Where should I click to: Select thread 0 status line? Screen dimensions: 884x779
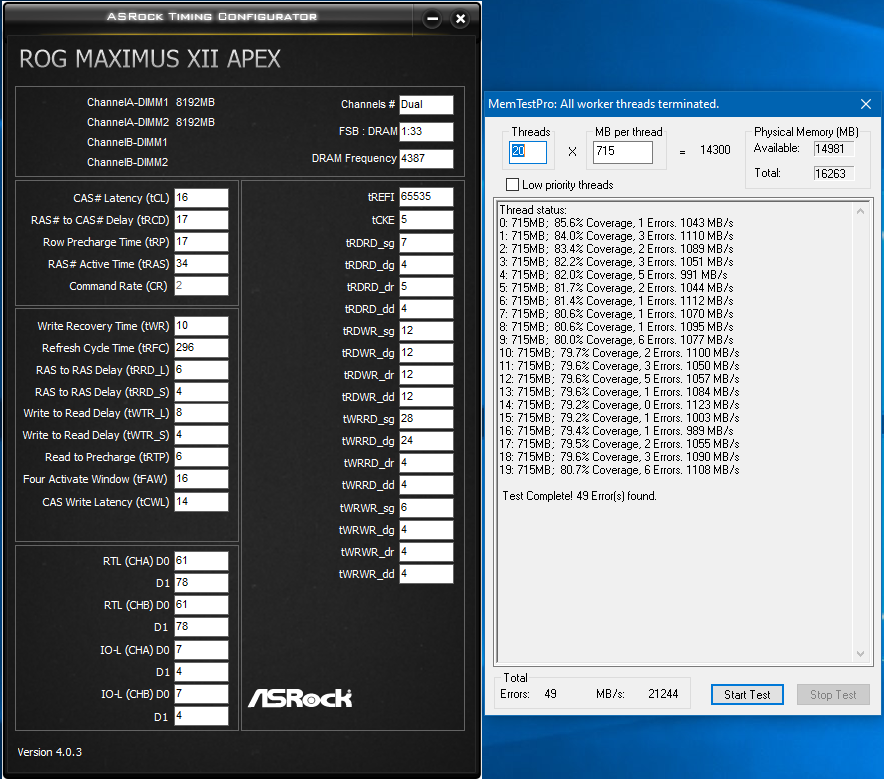[616, 223]
